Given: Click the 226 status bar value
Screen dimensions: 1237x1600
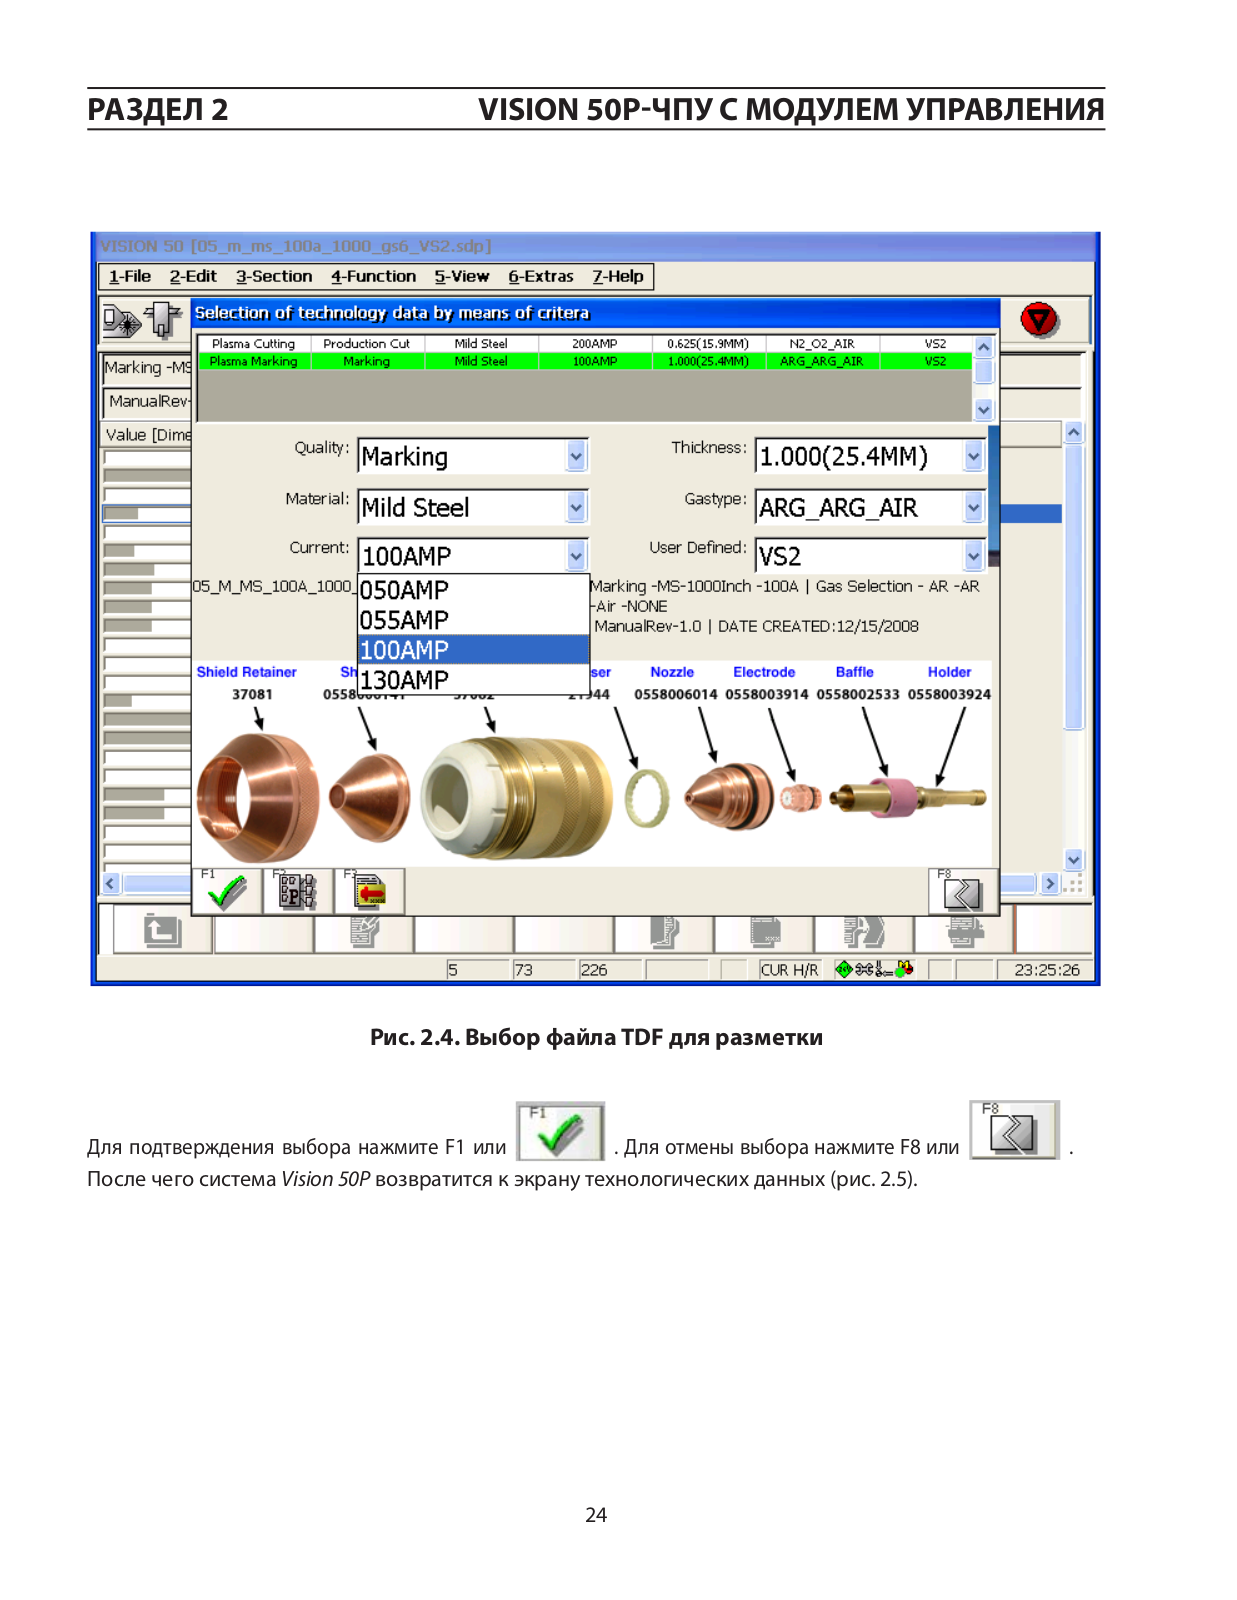Looking at the screenshot, I should click(594, 969).
